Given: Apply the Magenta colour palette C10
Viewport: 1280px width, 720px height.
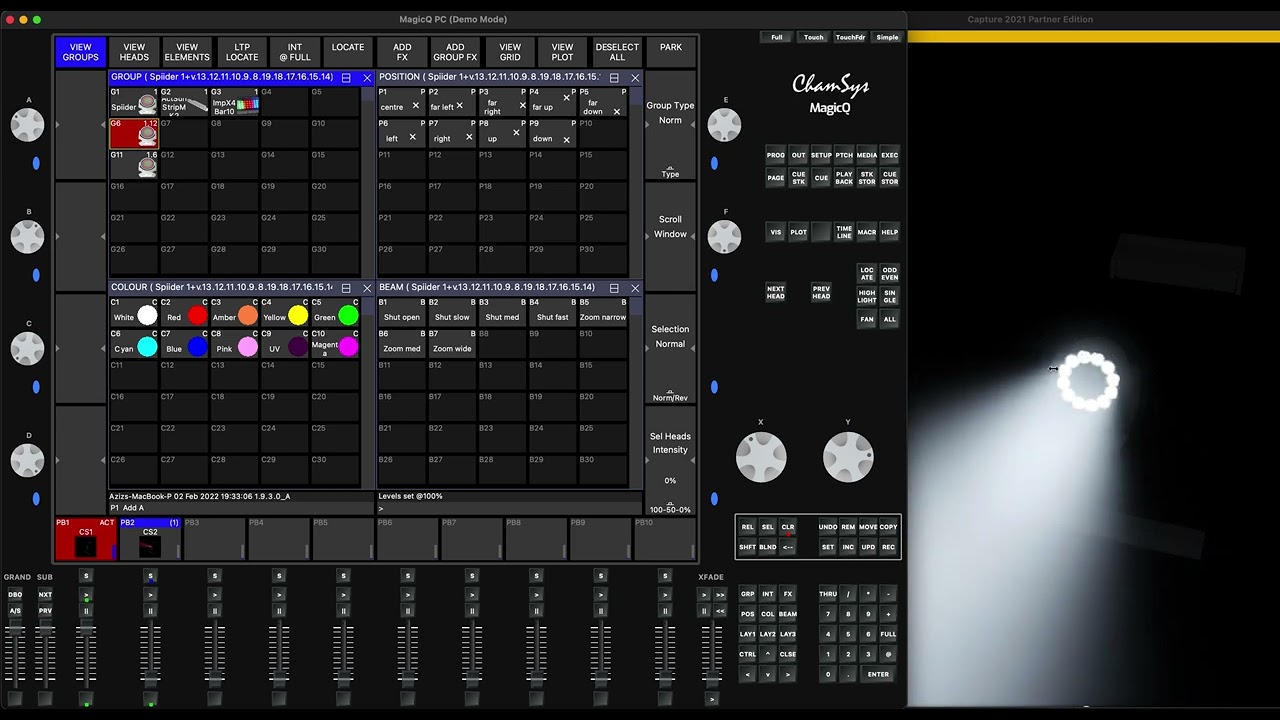Looking at the screenshot, I should pyautogui.click(x=335, y=344).
